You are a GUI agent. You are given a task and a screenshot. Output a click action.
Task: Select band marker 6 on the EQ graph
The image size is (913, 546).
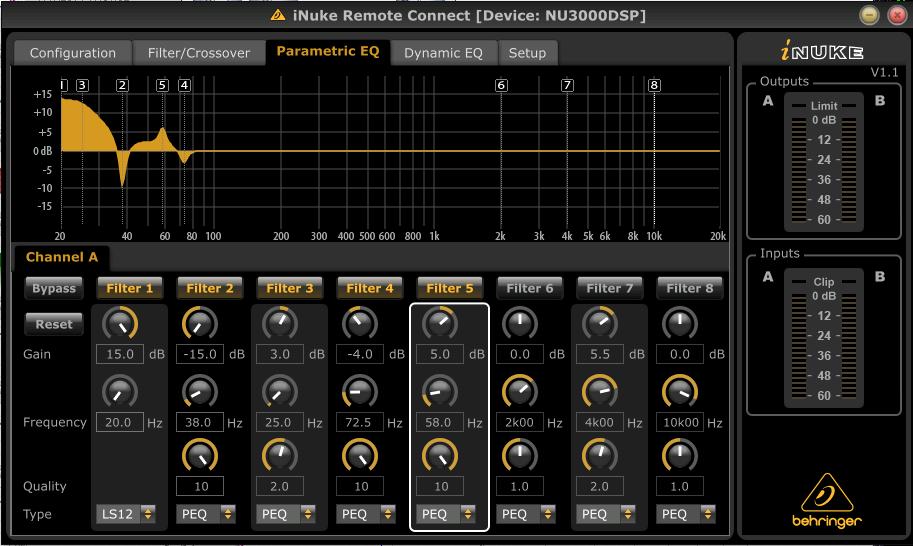(501, 86)
